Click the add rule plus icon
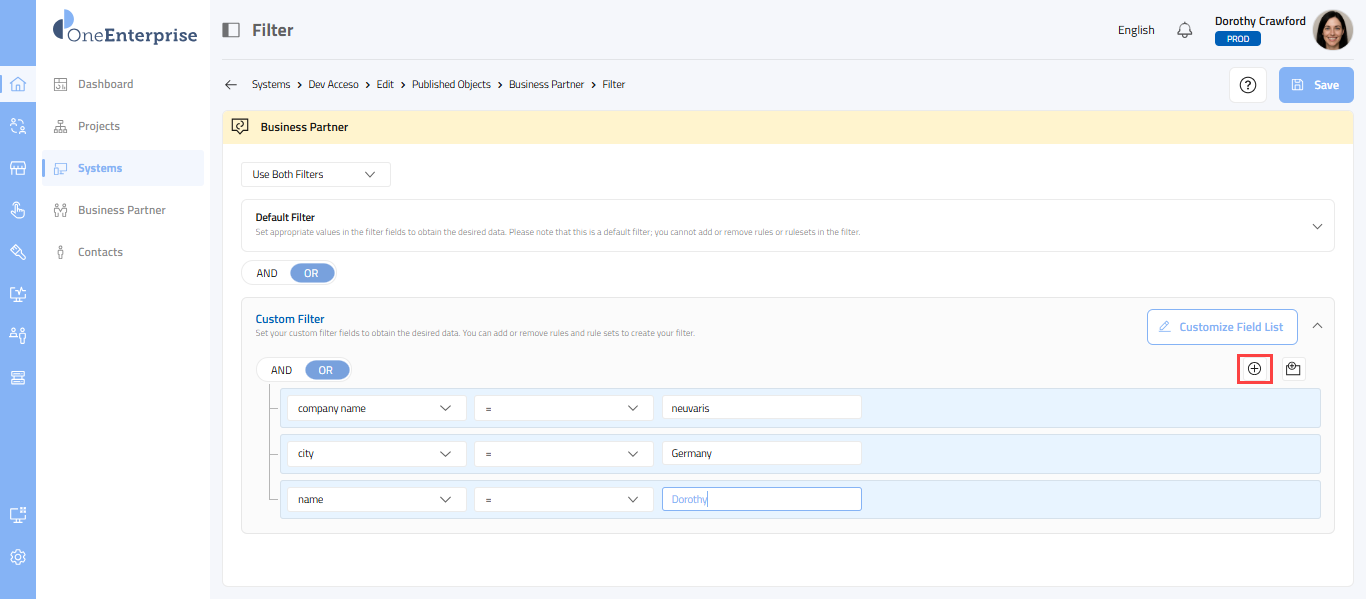The image size is (1366, 599). click(1254, 369)
